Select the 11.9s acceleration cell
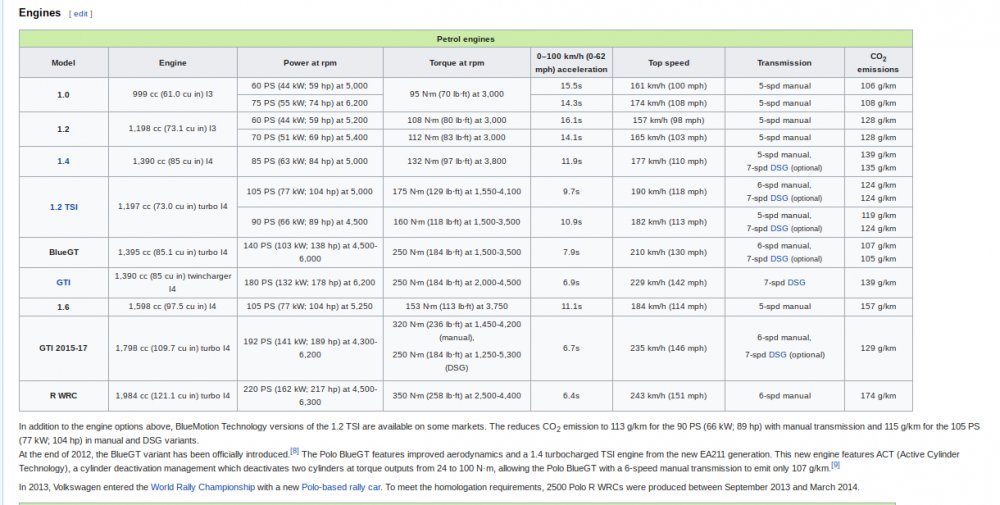This screenshot has height=505, width=1000. click(x=571, y=161)
